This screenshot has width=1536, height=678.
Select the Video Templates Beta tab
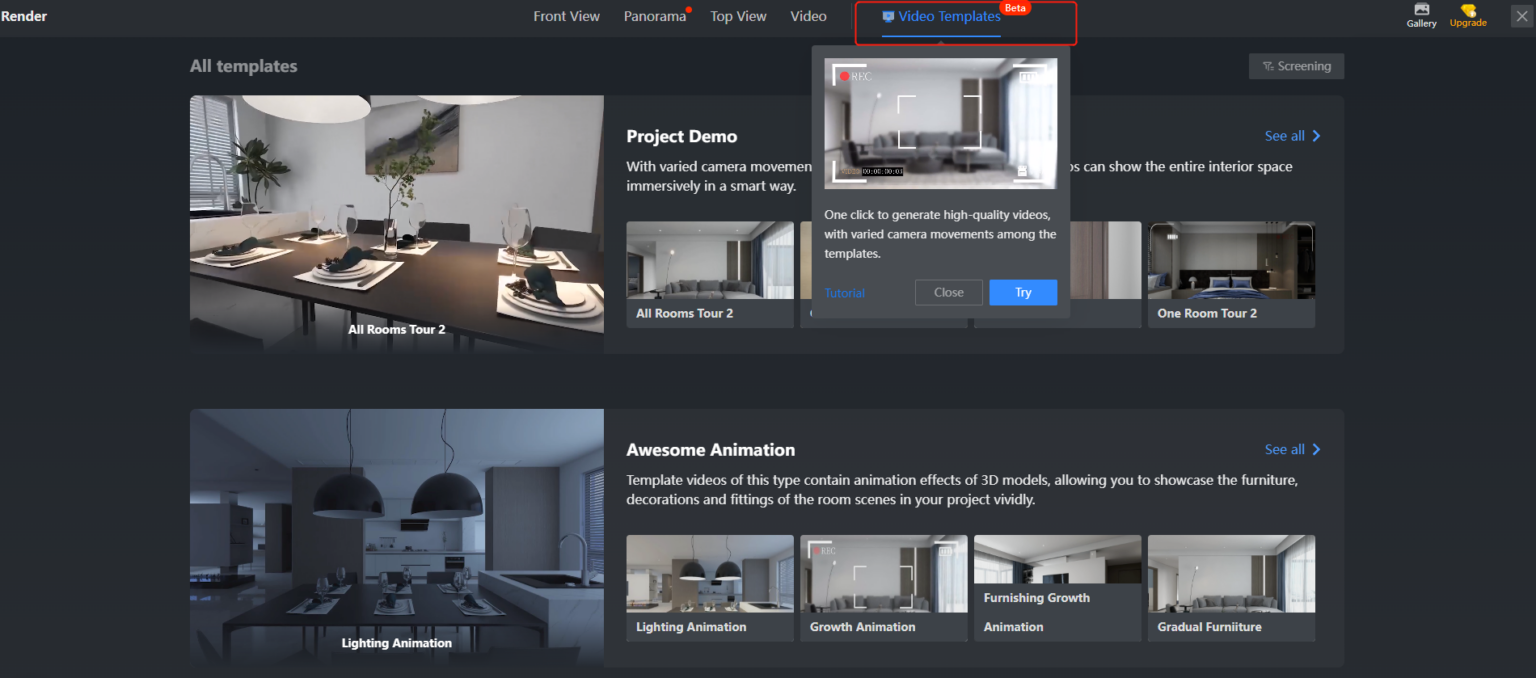point(942,16)
